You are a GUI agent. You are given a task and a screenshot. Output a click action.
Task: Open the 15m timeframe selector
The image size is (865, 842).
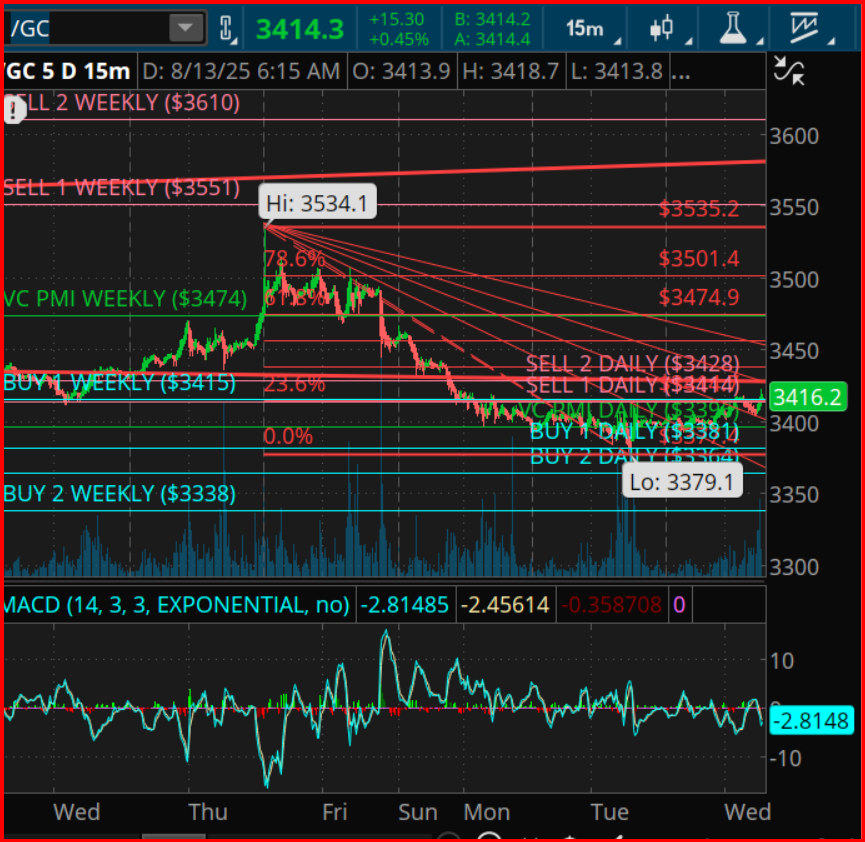click(590, 28)
